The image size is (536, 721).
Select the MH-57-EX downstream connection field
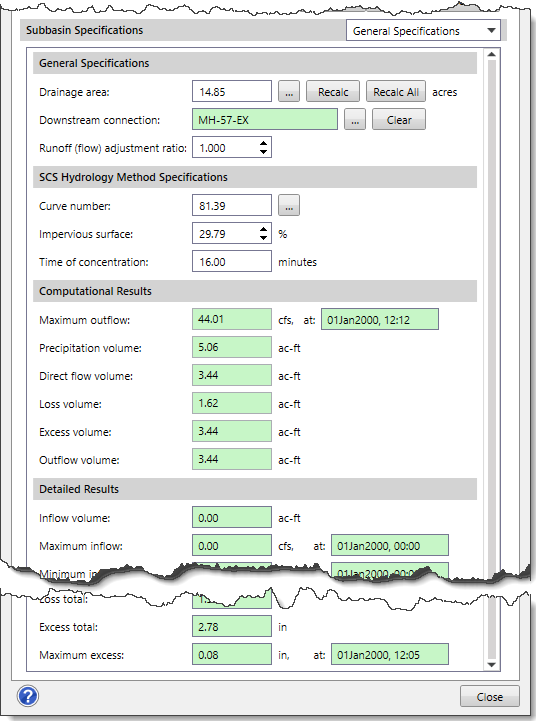[265, 120]
